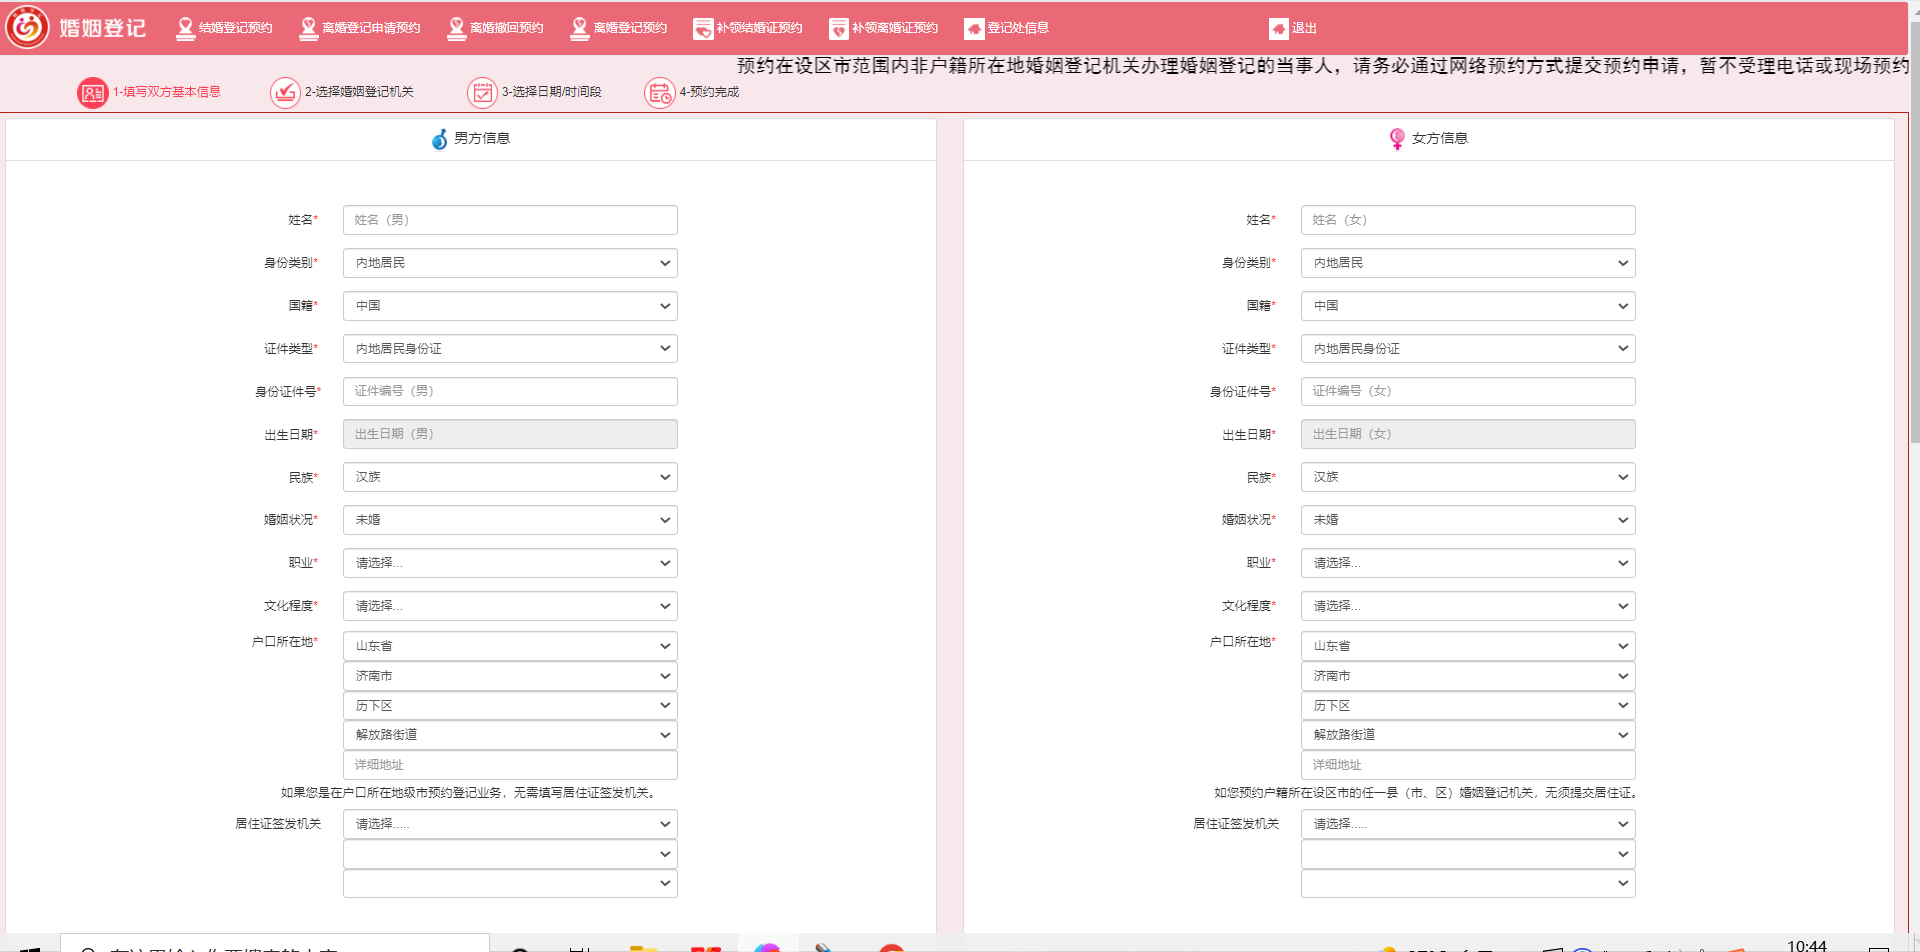Click the 女方信息 female symbol icon
Image resolution: width=1920 pixels, height=952 pixels.
(x=1397, y=139)
